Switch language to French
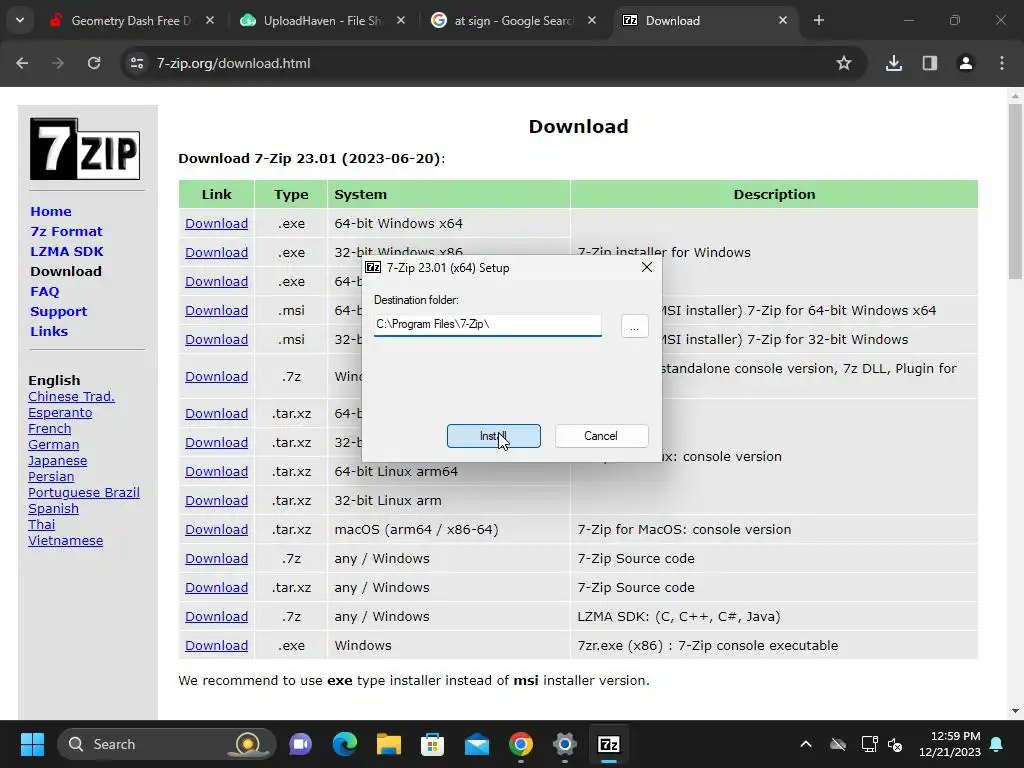The height and width of the screenshot is (768, 1024). 50,428
